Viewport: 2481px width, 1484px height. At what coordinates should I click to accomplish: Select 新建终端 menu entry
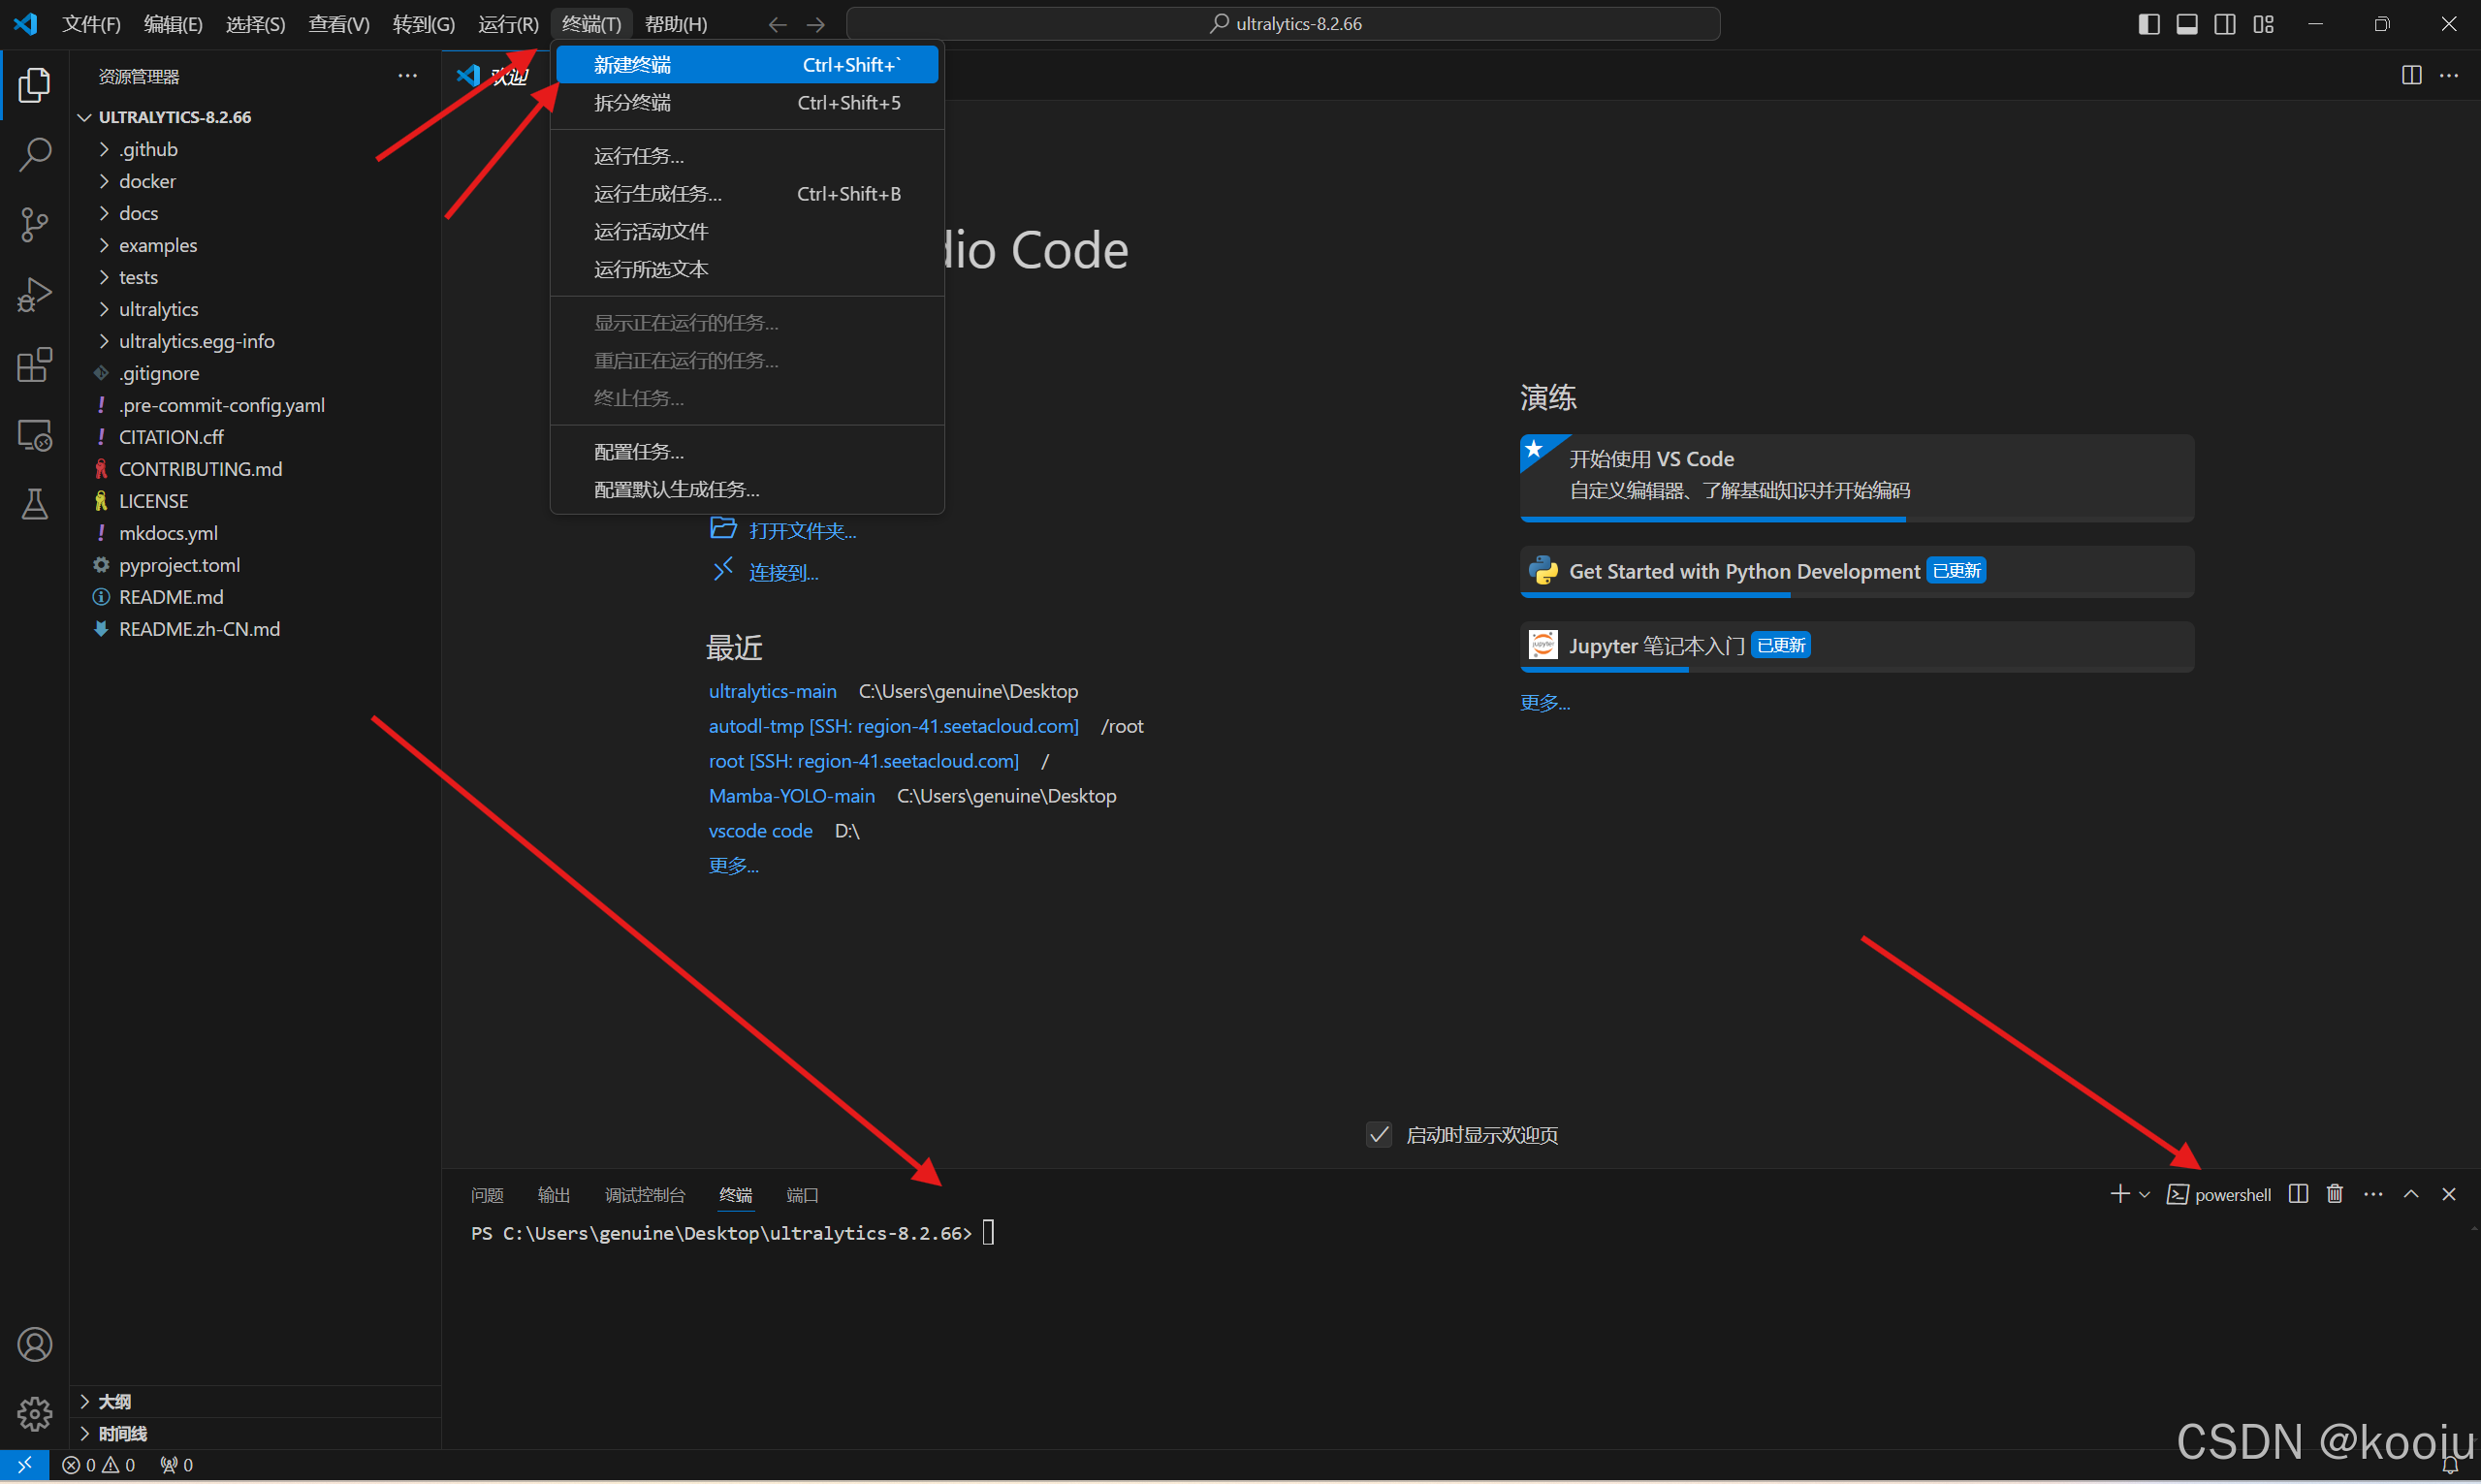click(632, 65)
